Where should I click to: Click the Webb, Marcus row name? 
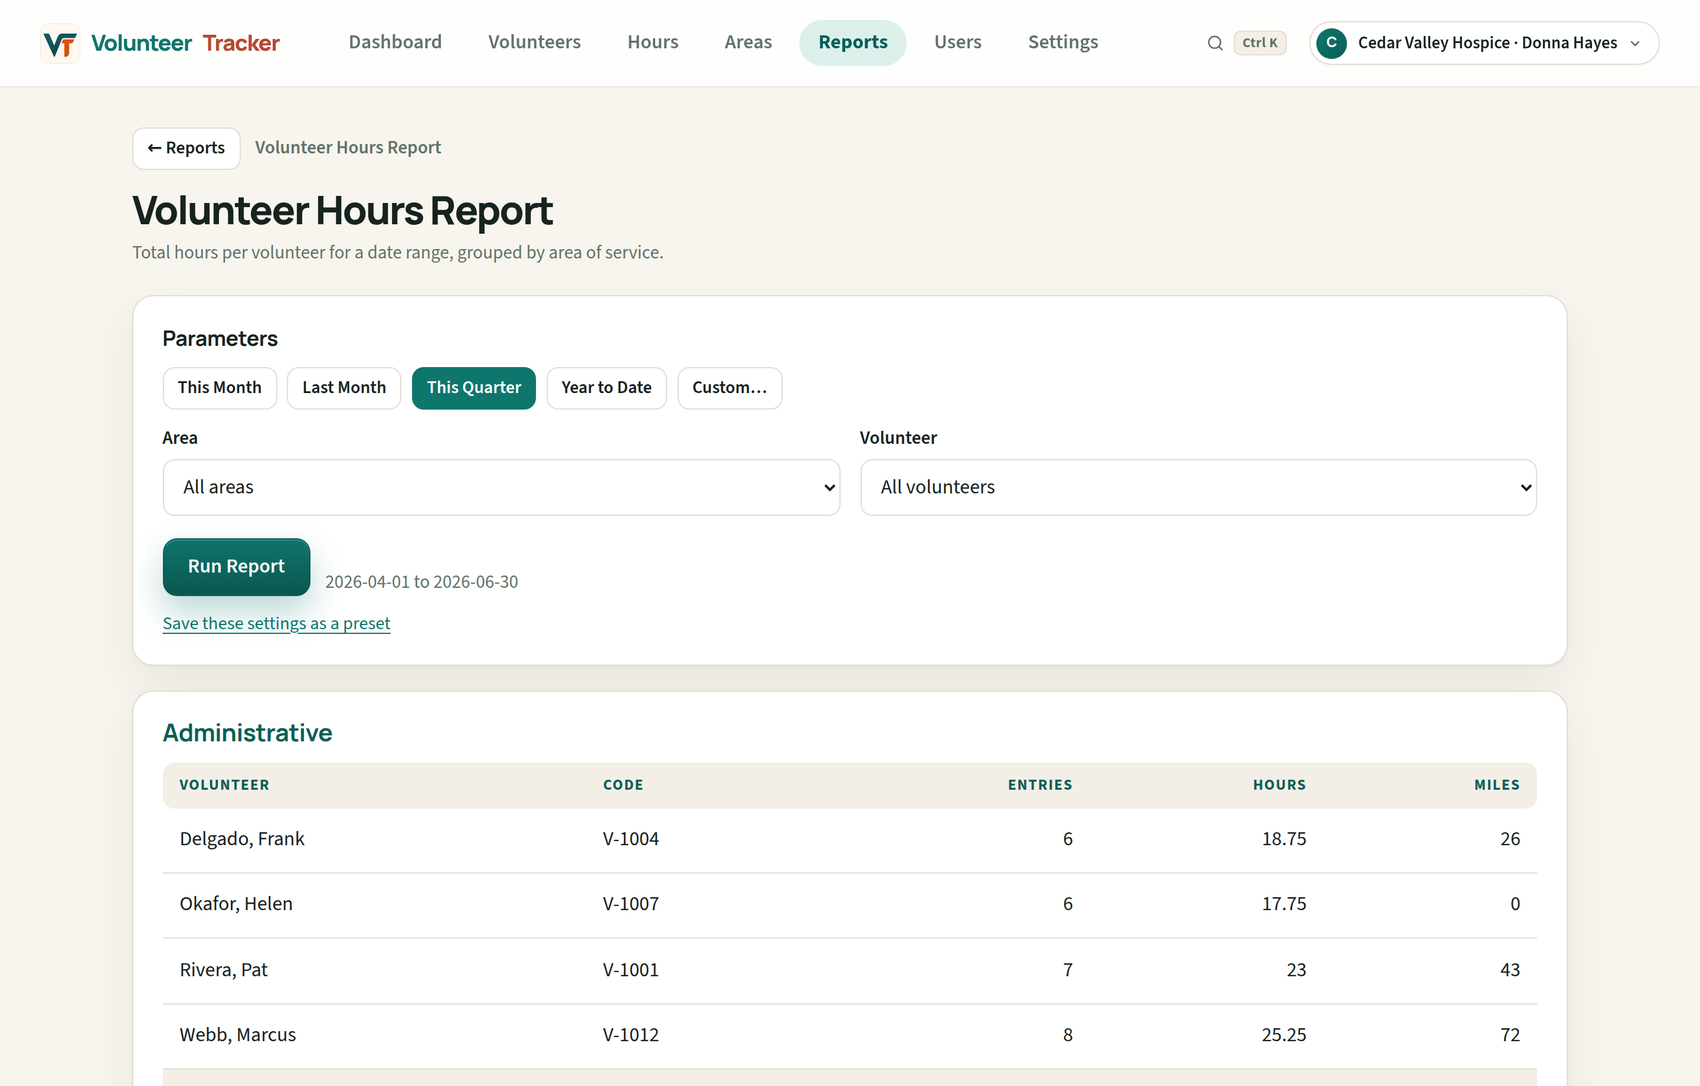click(x=238, y=1035)
